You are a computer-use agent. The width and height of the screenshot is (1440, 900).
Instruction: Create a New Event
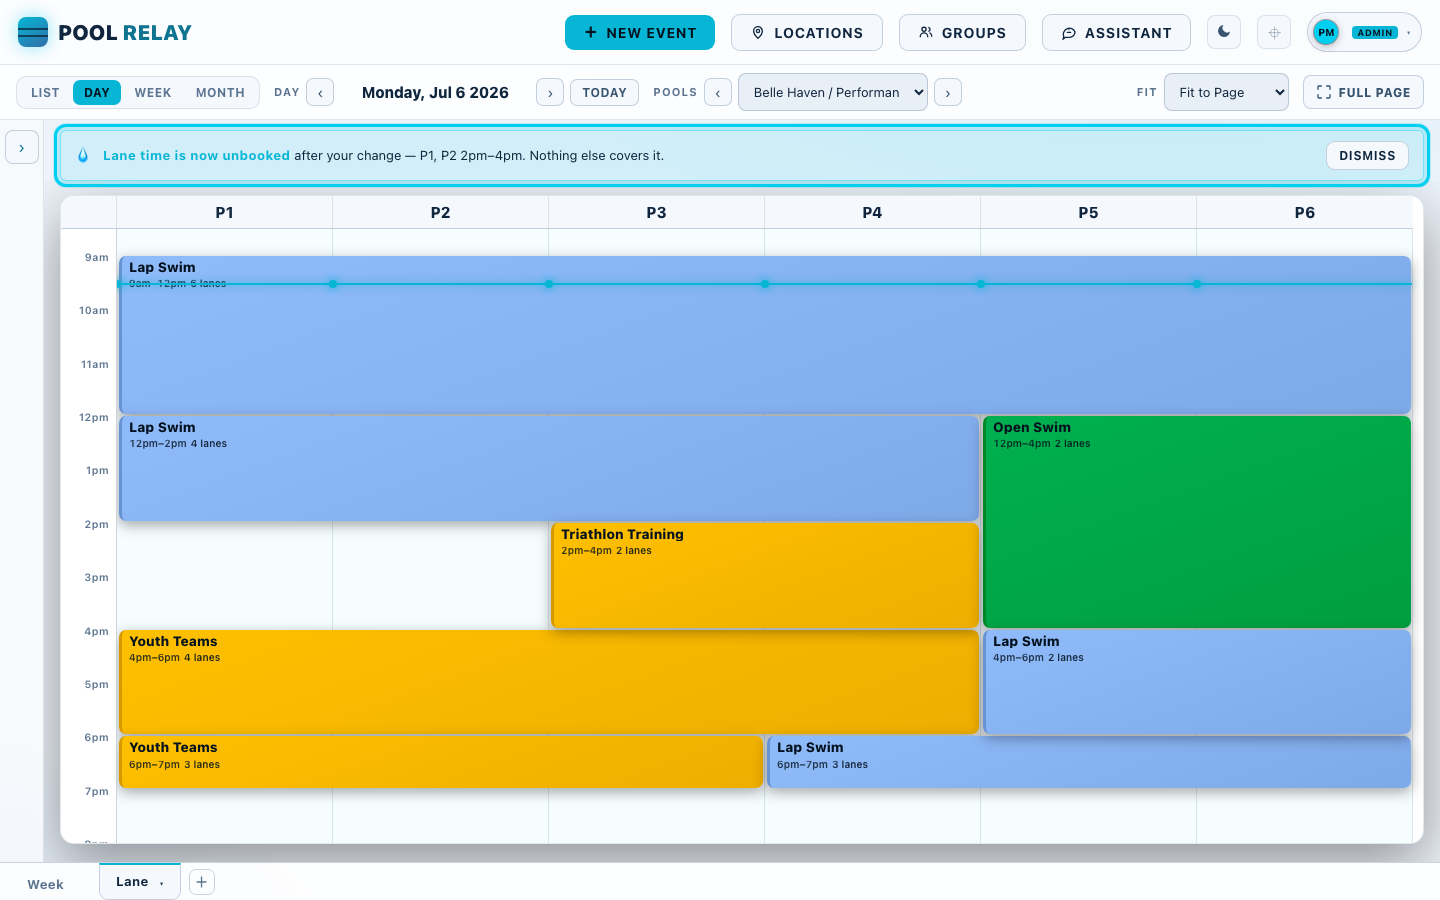[x=640, y=32]
